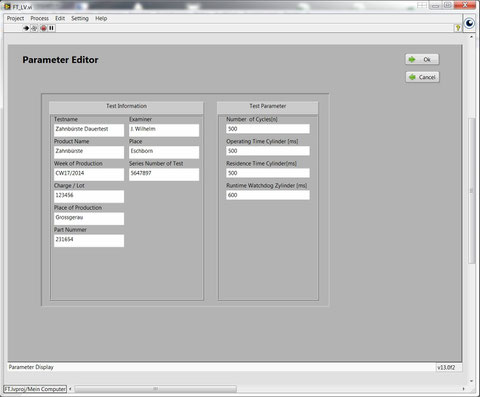The width and height of the screenshot is (480, 397).
Task: Click the Run arrow in the toolbar
Action: 26,28
